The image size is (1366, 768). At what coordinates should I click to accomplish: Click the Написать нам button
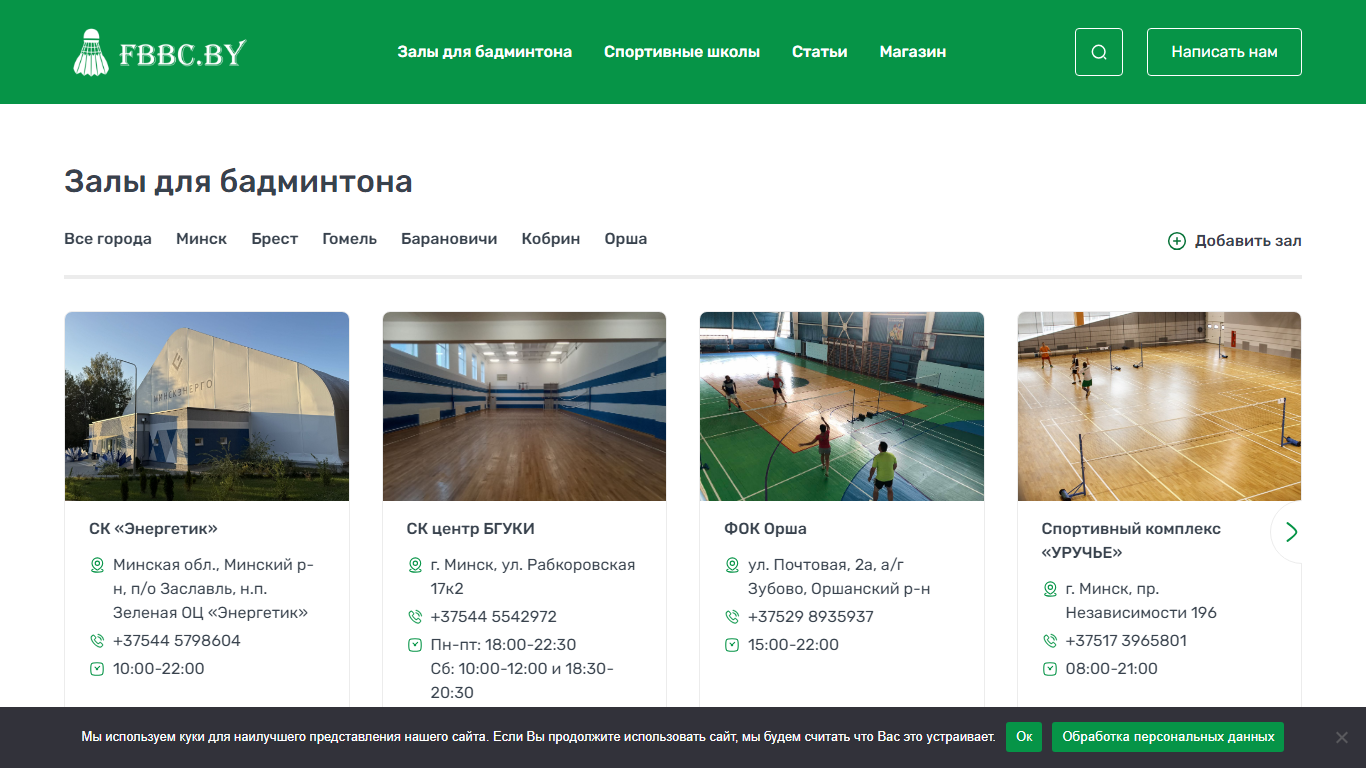click(x=1224, y=52)
